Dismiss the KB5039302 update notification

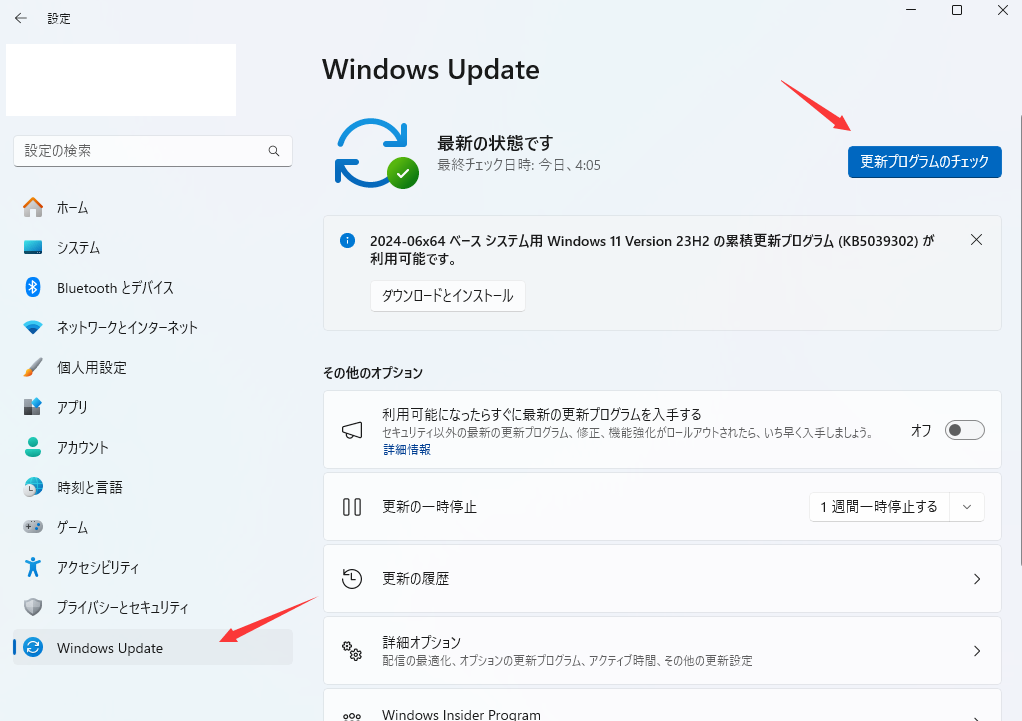977,240
